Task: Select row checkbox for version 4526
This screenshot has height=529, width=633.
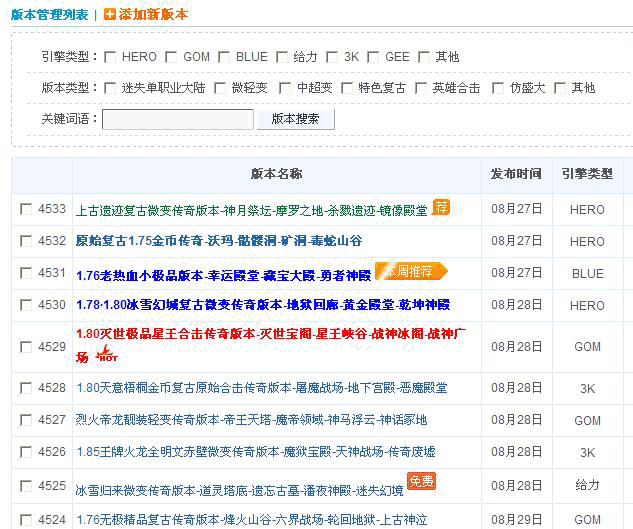Action: click(26, 452)
